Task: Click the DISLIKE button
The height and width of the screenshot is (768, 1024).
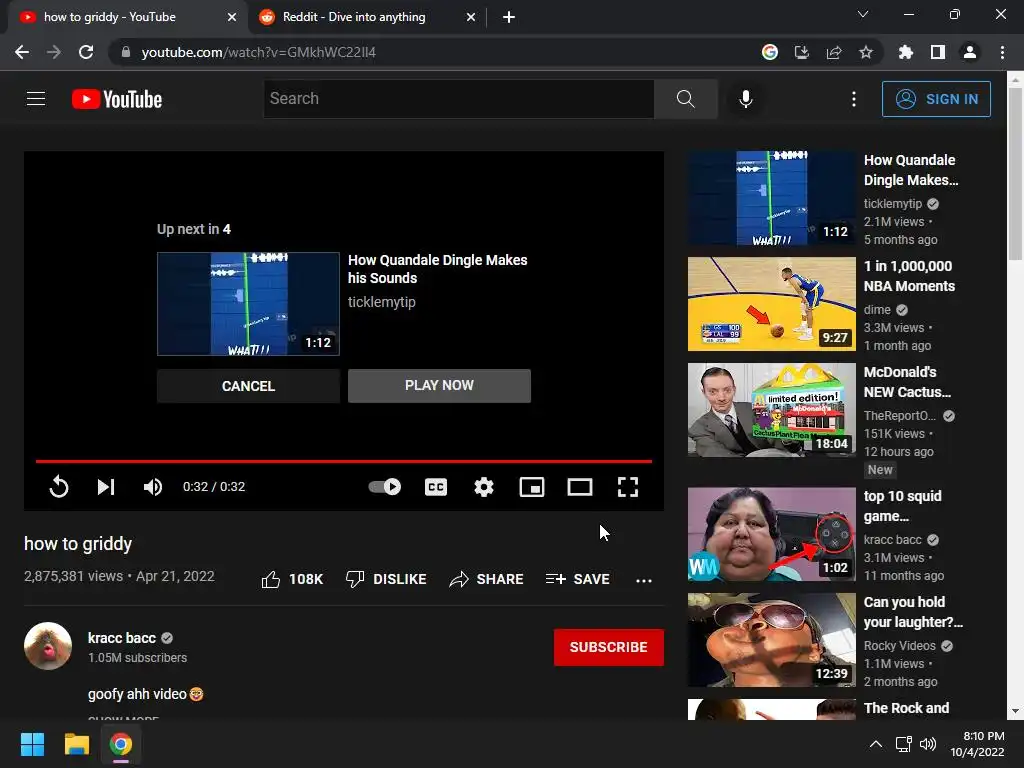Action: [386, 579]
